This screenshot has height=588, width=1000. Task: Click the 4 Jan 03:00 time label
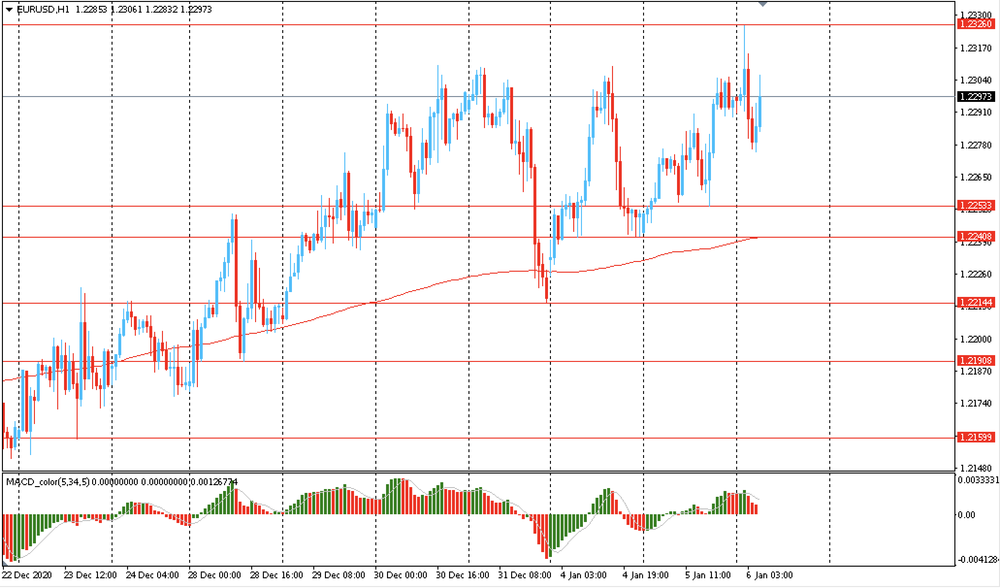tap(584, 575)
